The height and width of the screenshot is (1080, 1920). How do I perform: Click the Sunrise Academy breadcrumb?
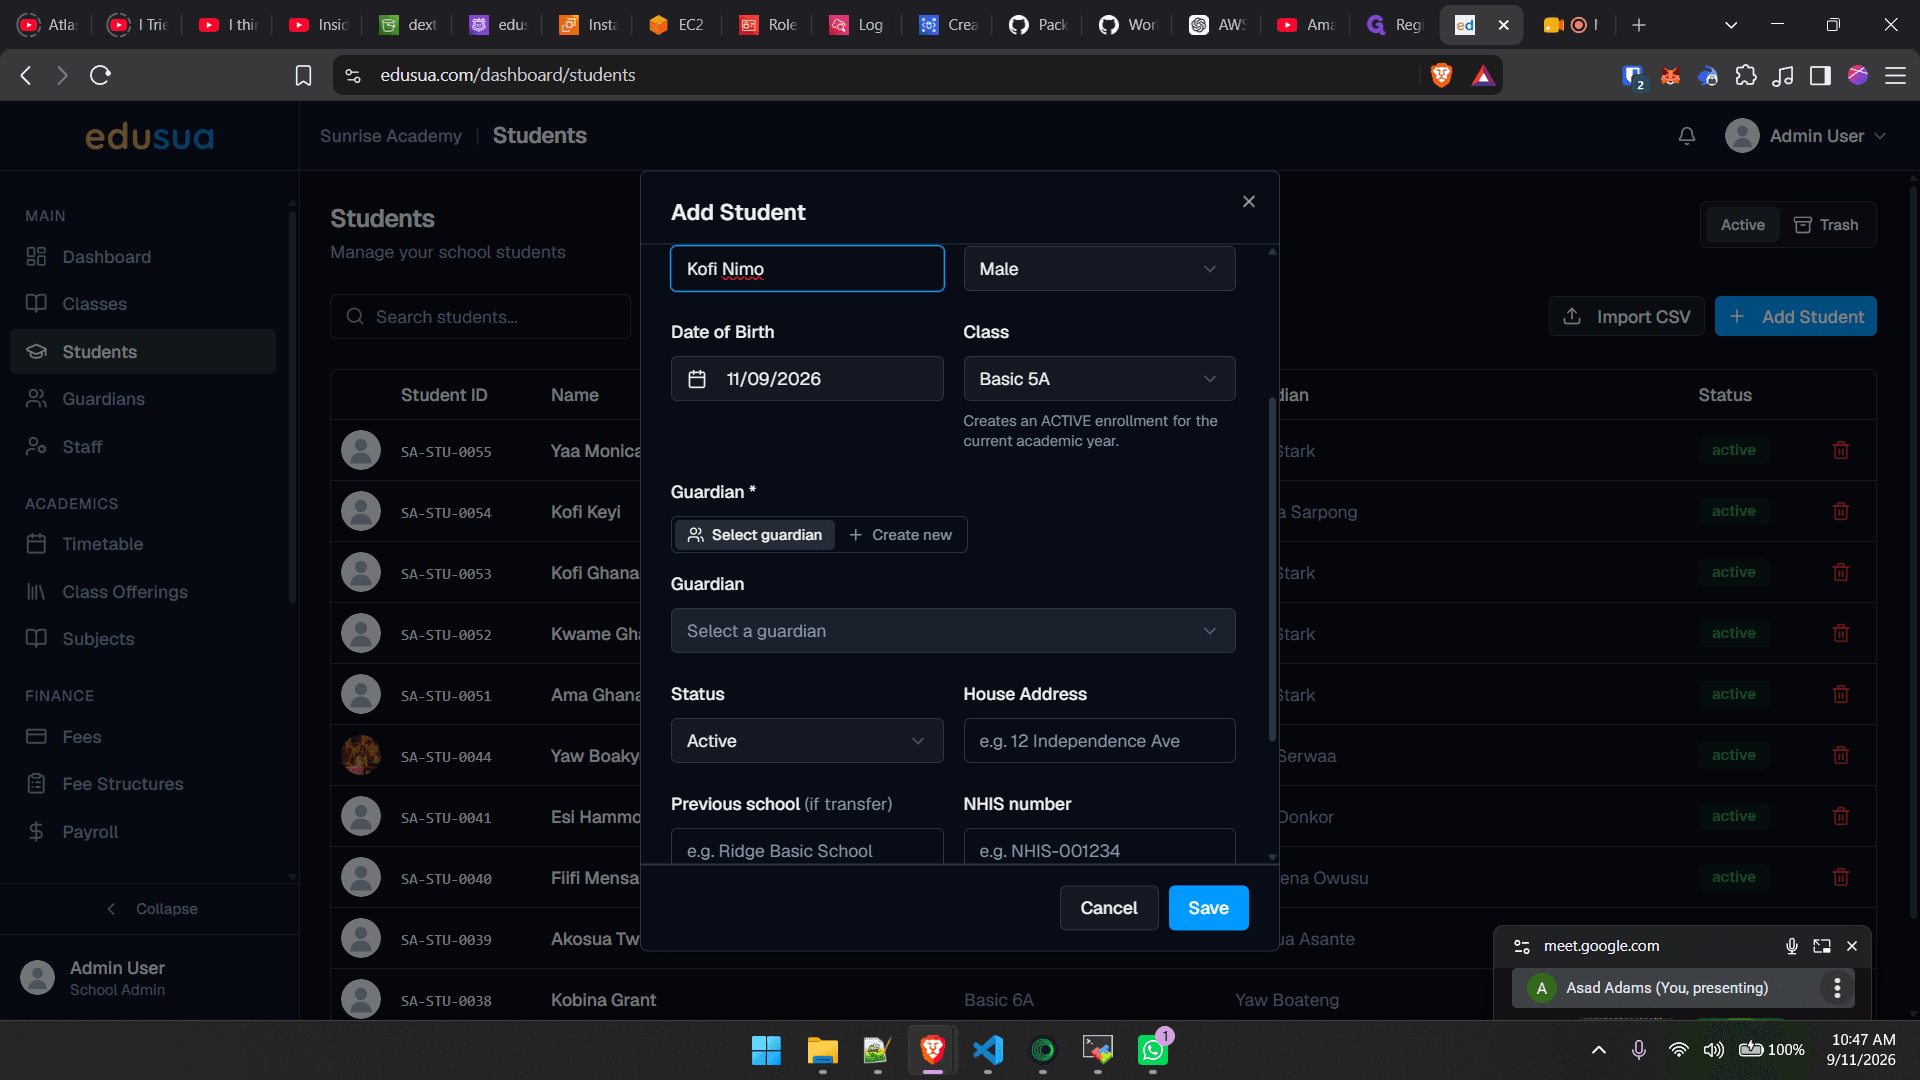pyautogui.click(x=391, y=136)
